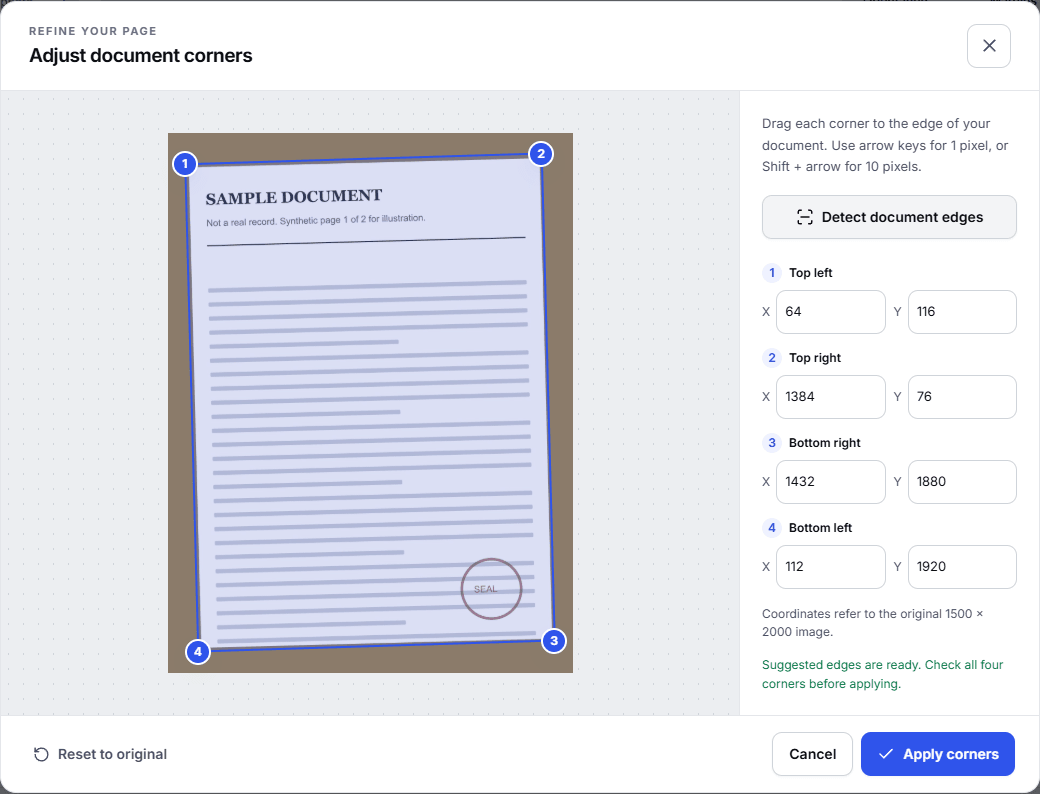Close the Adjust document corners dialog
The image size is (1040, 794).
(x=988, y=46)
